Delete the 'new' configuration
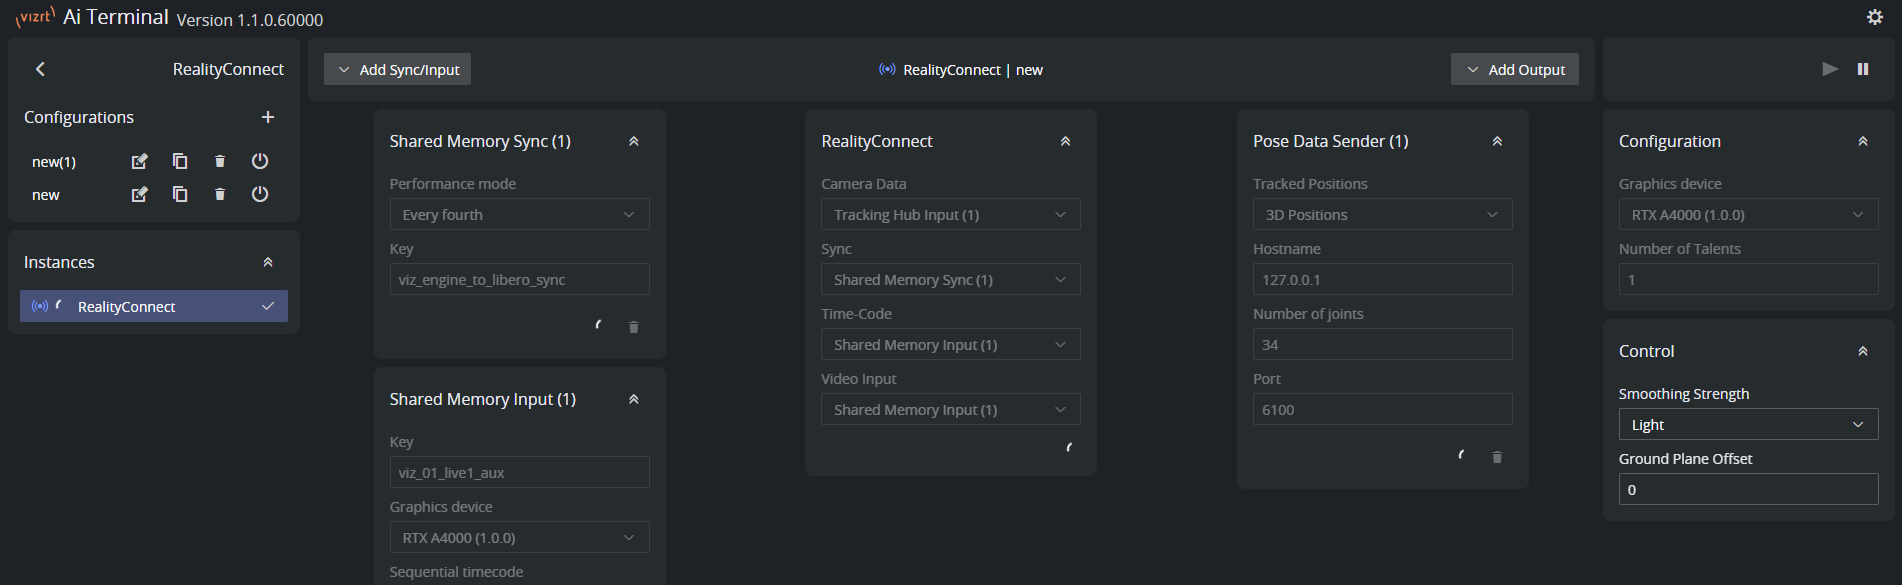 220,194
